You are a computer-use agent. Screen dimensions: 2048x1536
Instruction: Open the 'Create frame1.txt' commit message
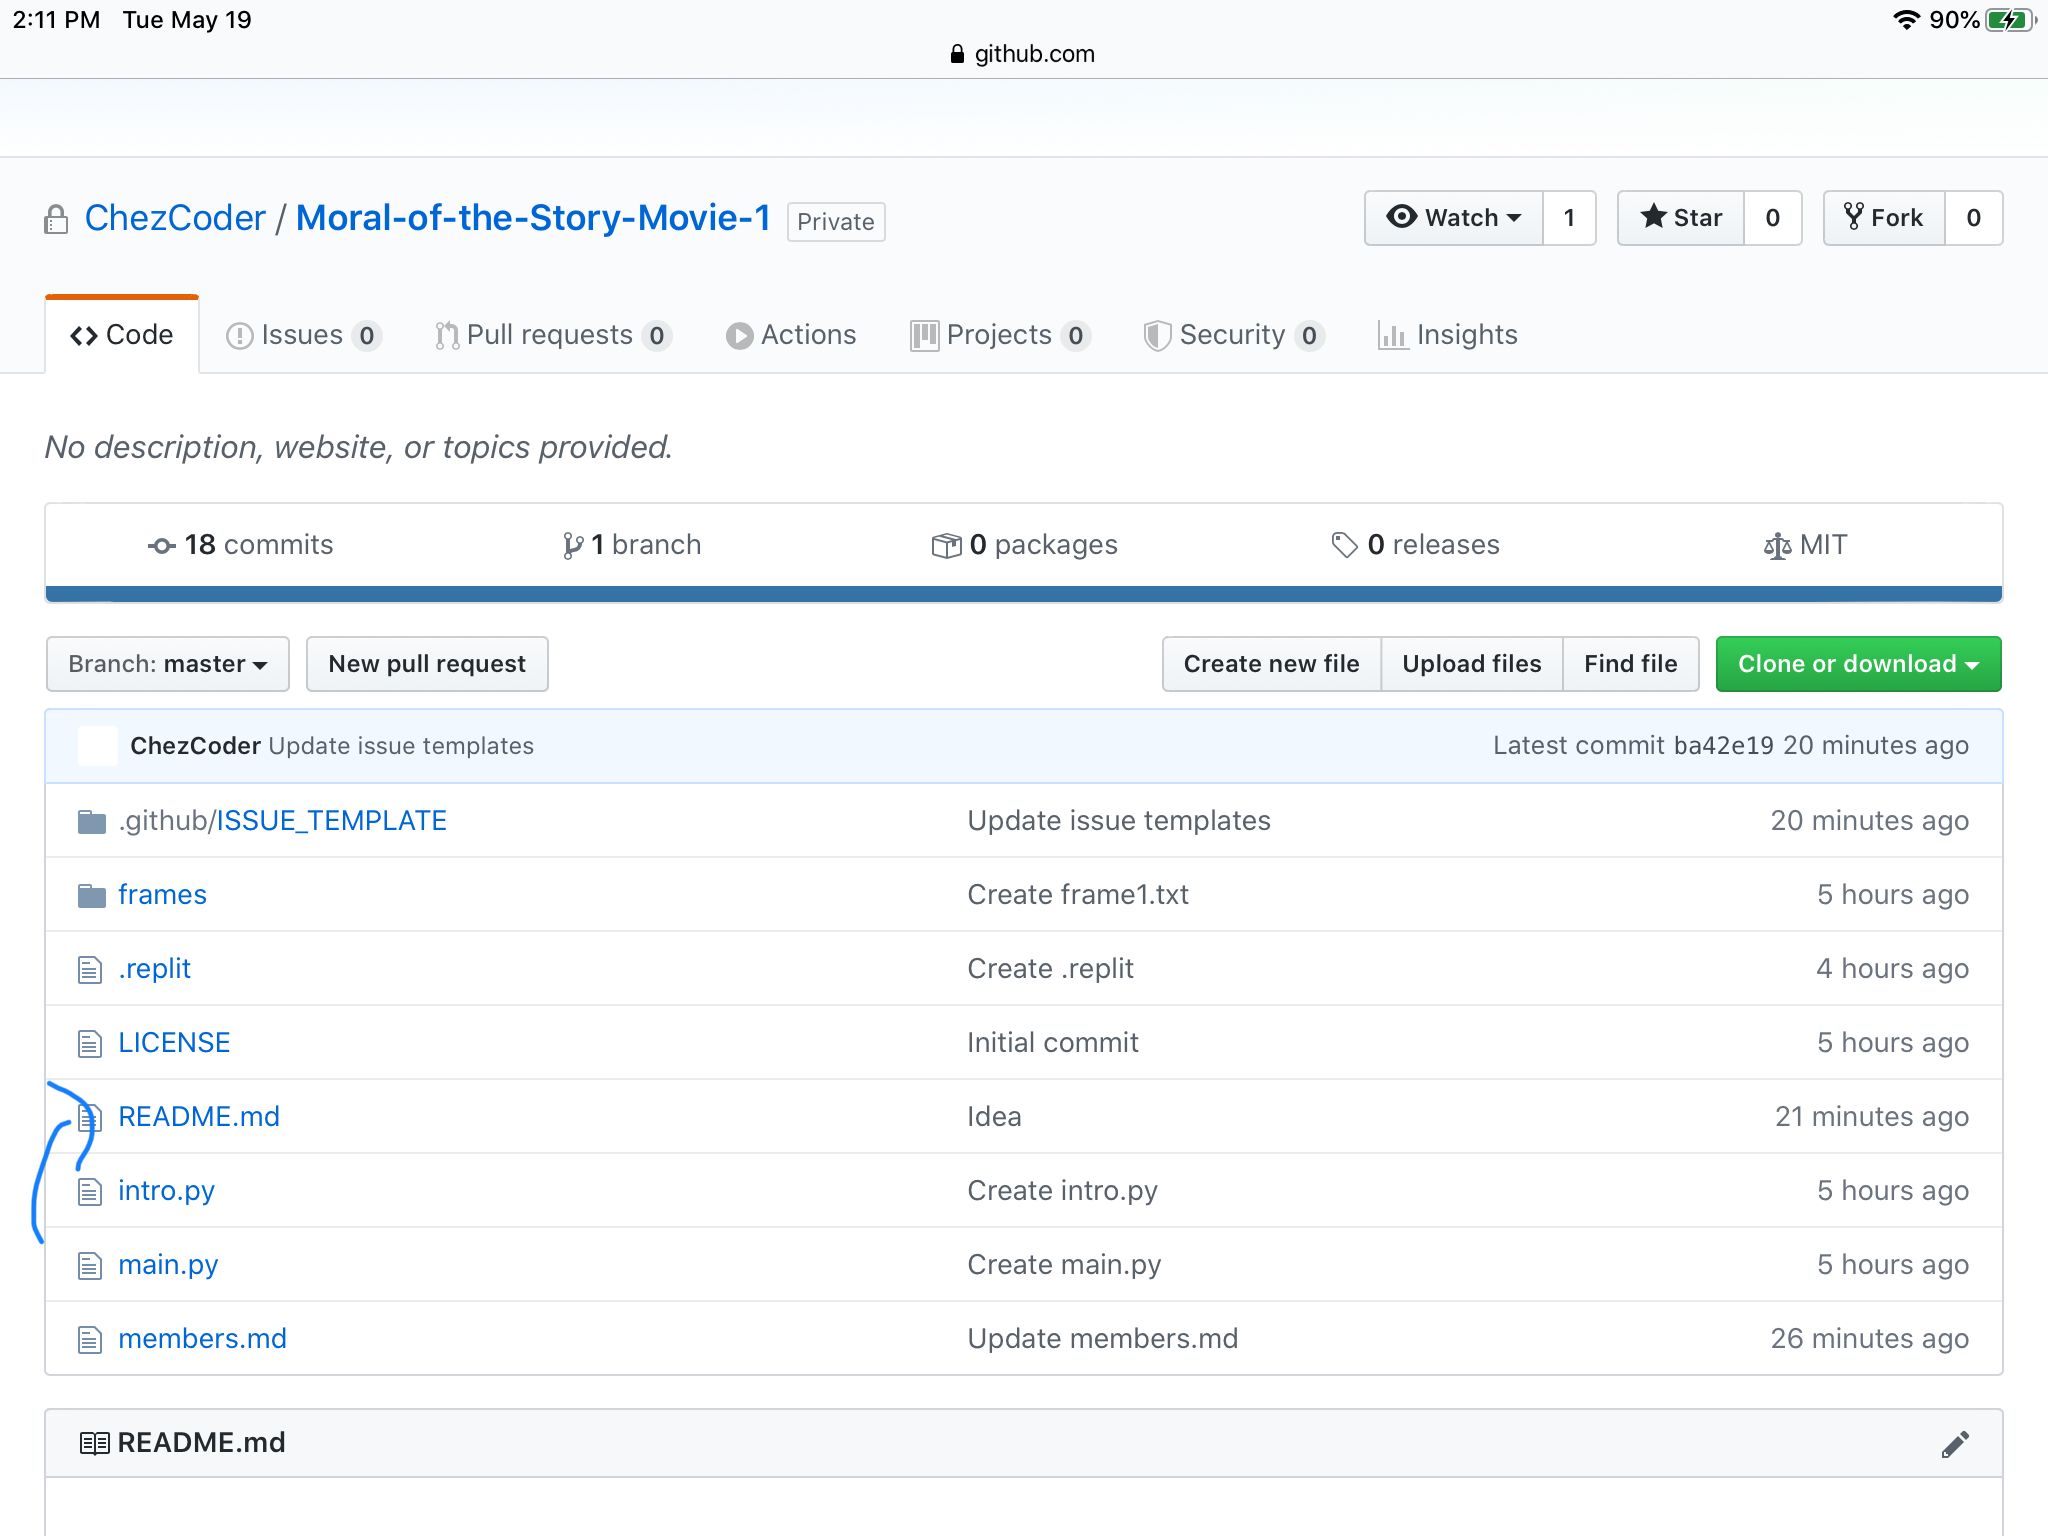pyautogui.click(x=1078, y=895)
